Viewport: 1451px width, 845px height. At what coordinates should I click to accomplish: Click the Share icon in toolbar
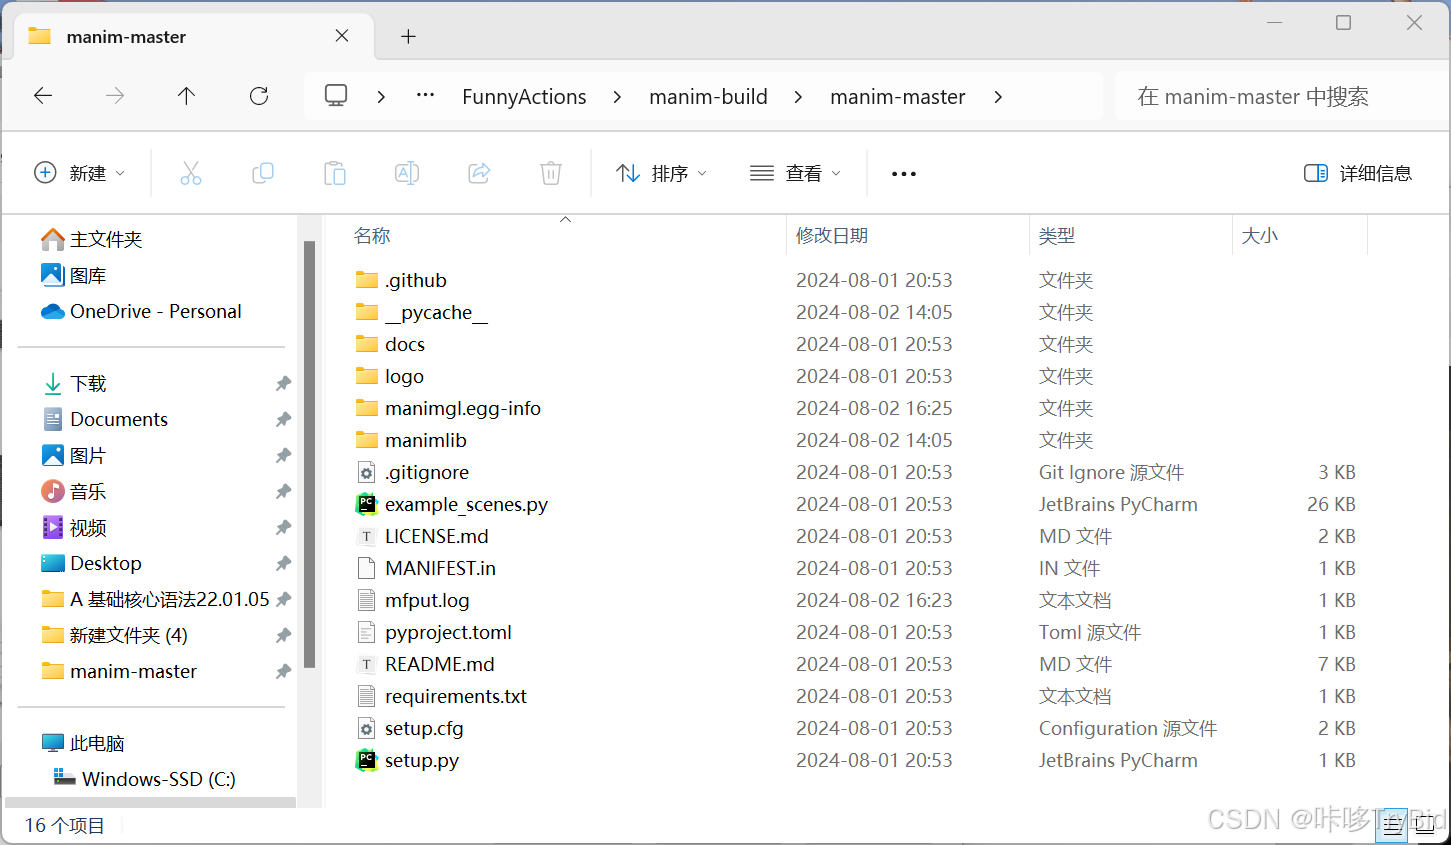pyautogui.click(x=479, y=173)
